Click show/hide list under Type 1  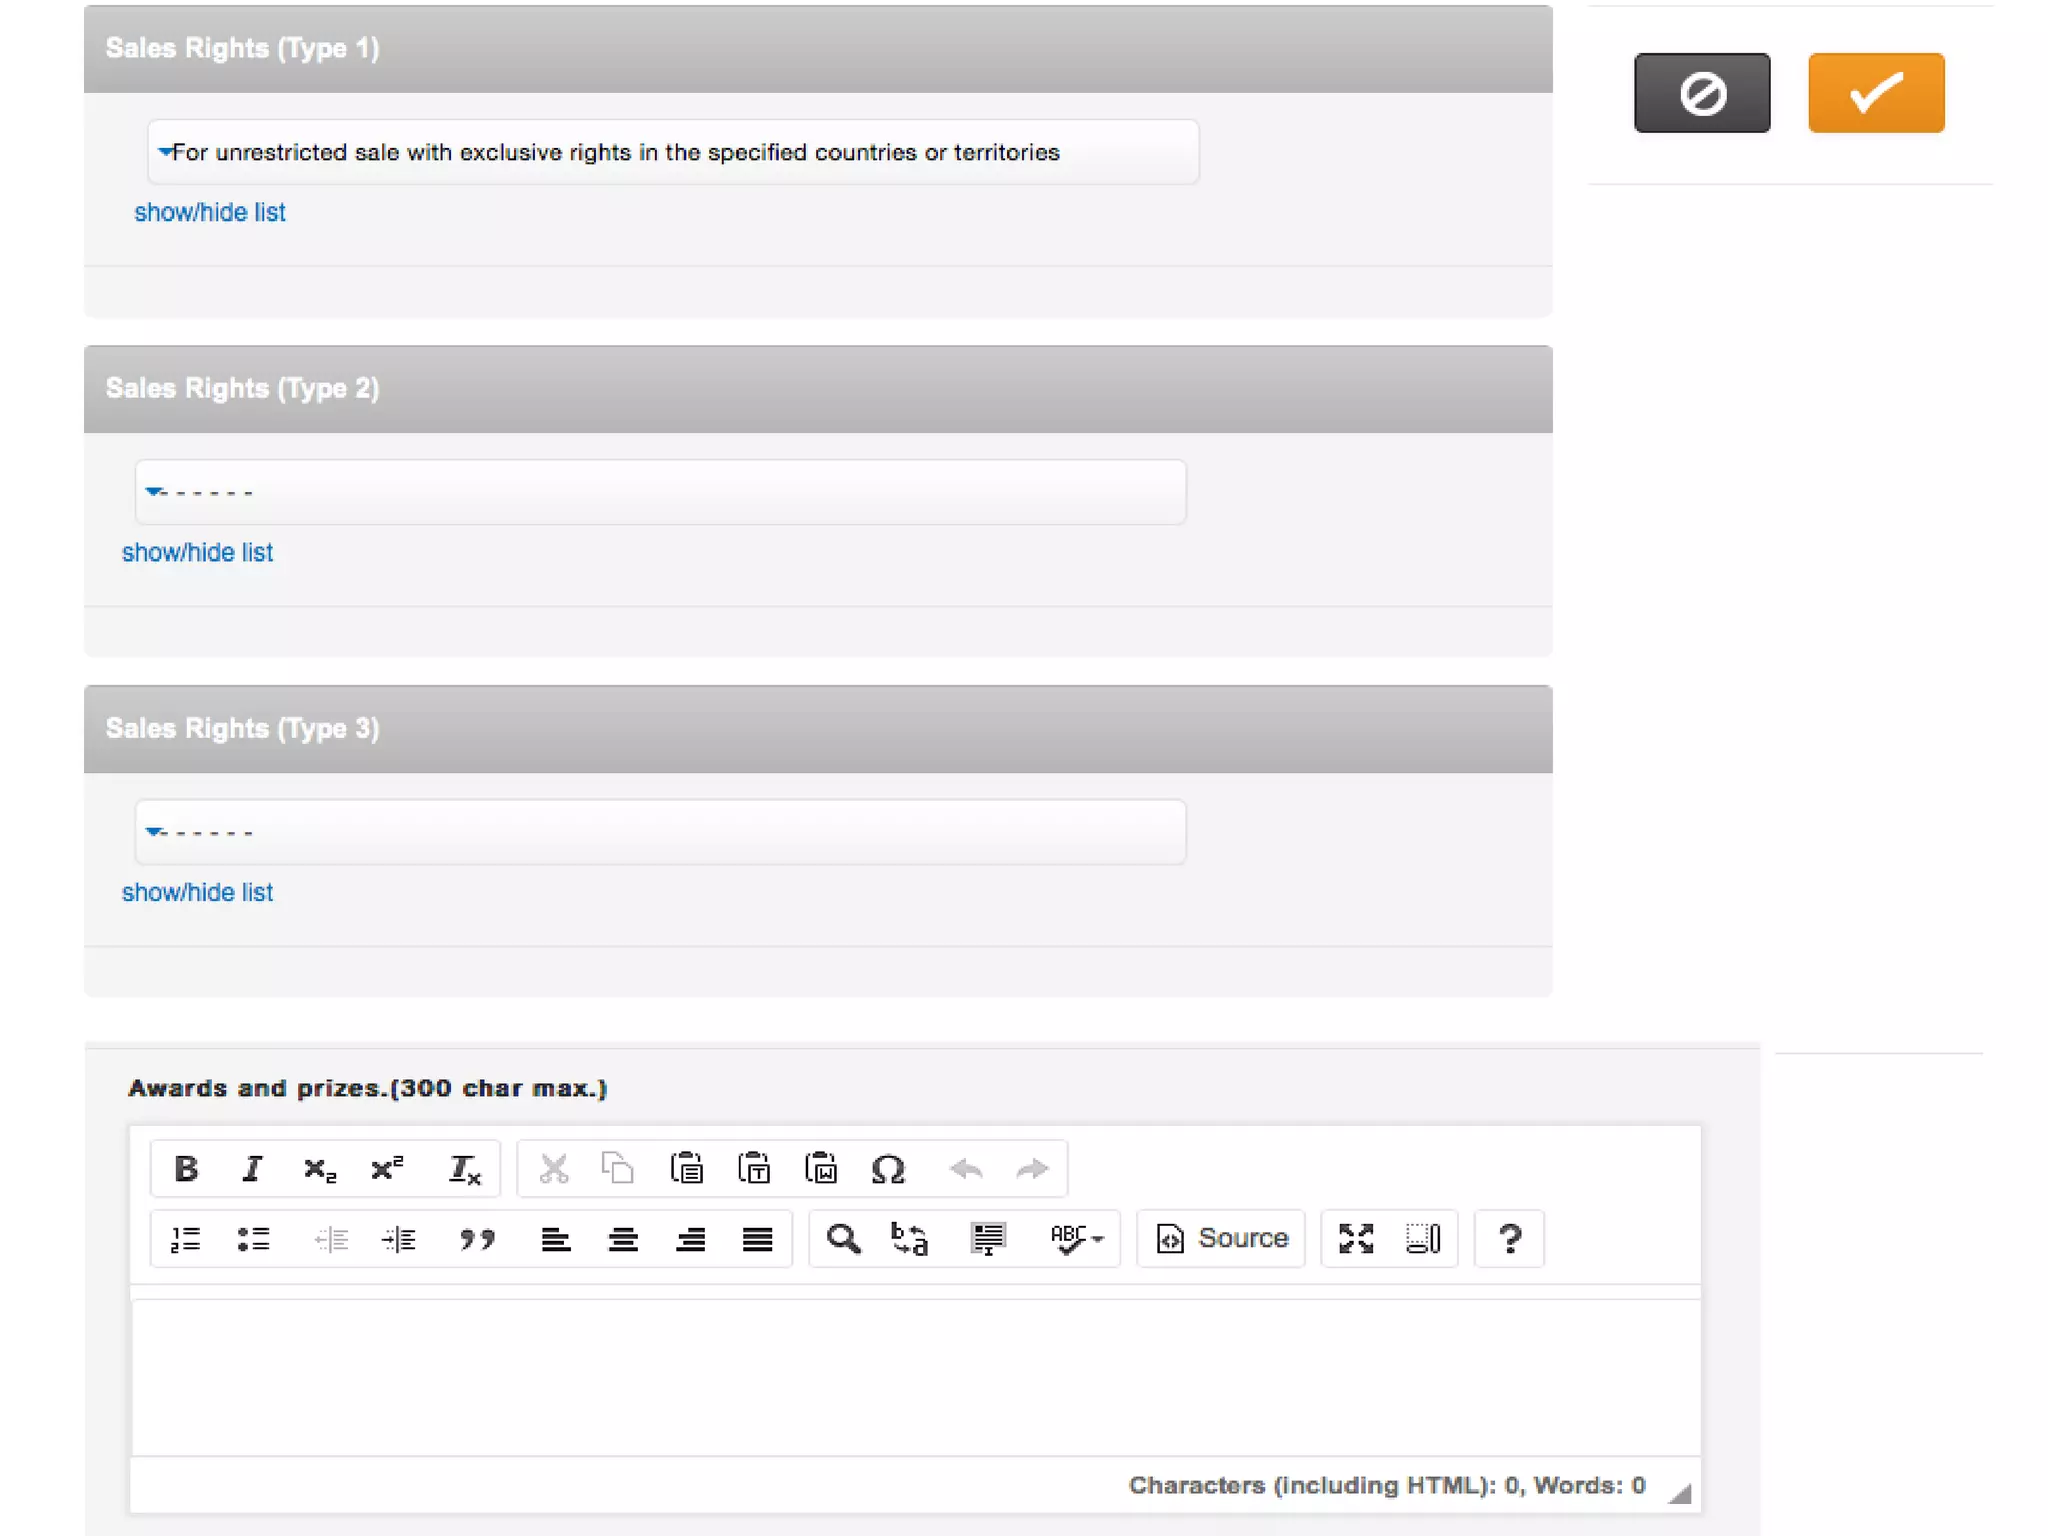pos(210,212)
